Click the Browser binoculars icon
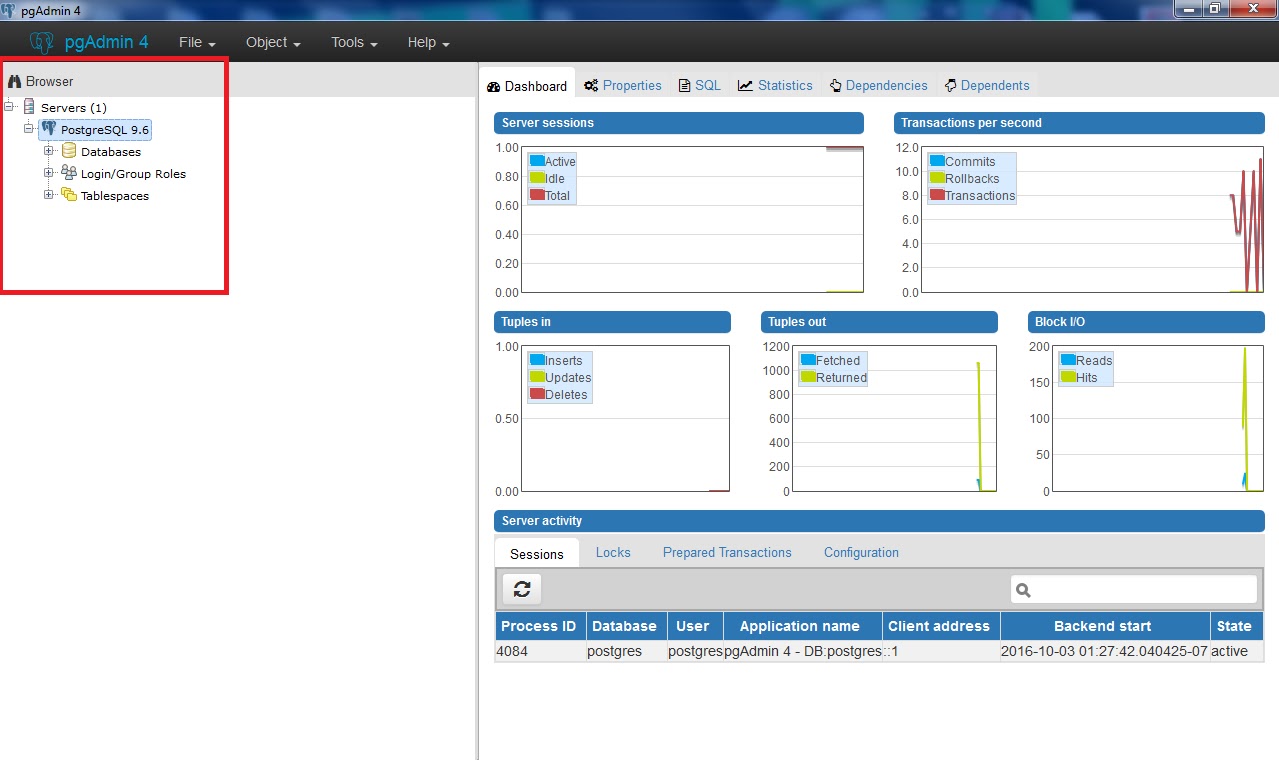This screenshot has width=1279, height=760. pos(14,82)
